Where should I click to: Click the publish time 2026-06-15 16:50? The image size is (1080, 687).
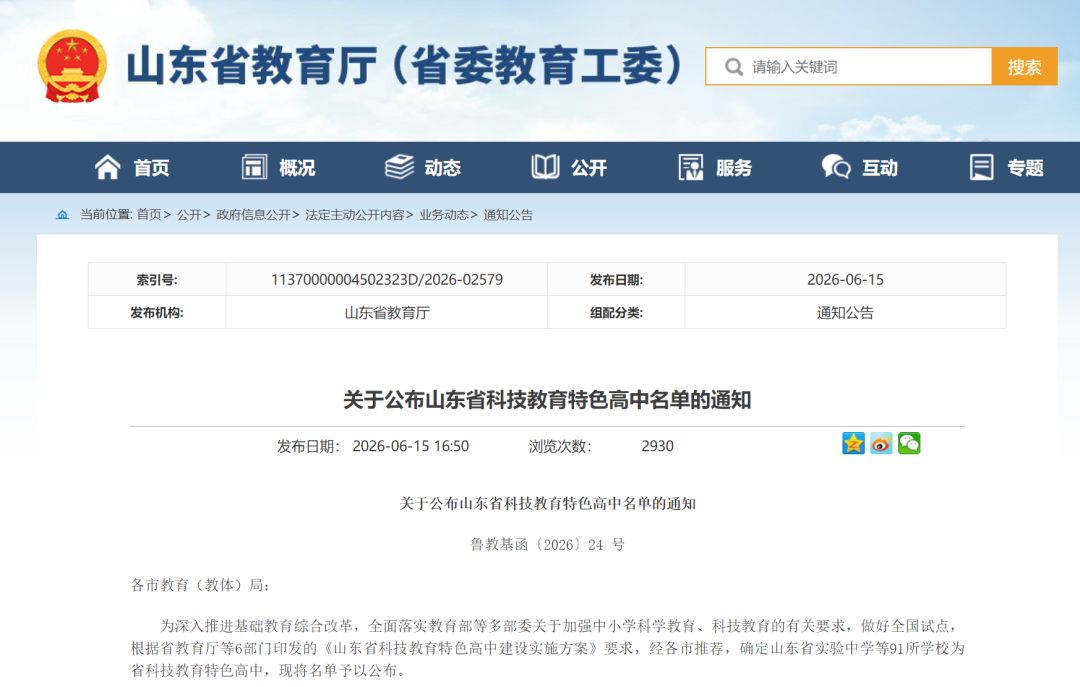(411, 447)
